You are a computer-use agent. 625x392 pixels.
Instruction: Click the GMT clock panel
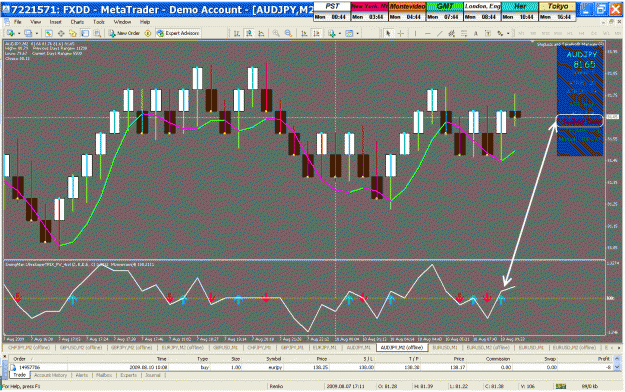(x=444, y=11)
